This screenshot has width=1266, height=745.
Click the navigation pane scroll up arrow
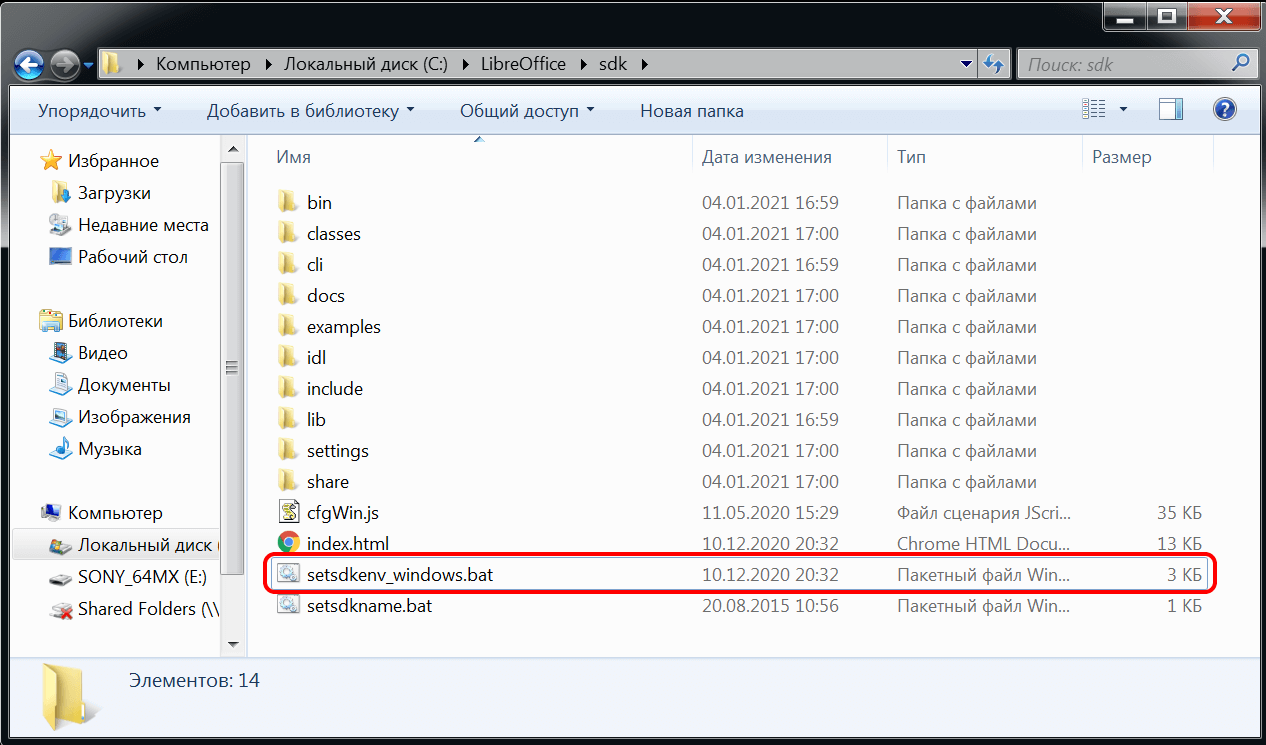[232, 151]
